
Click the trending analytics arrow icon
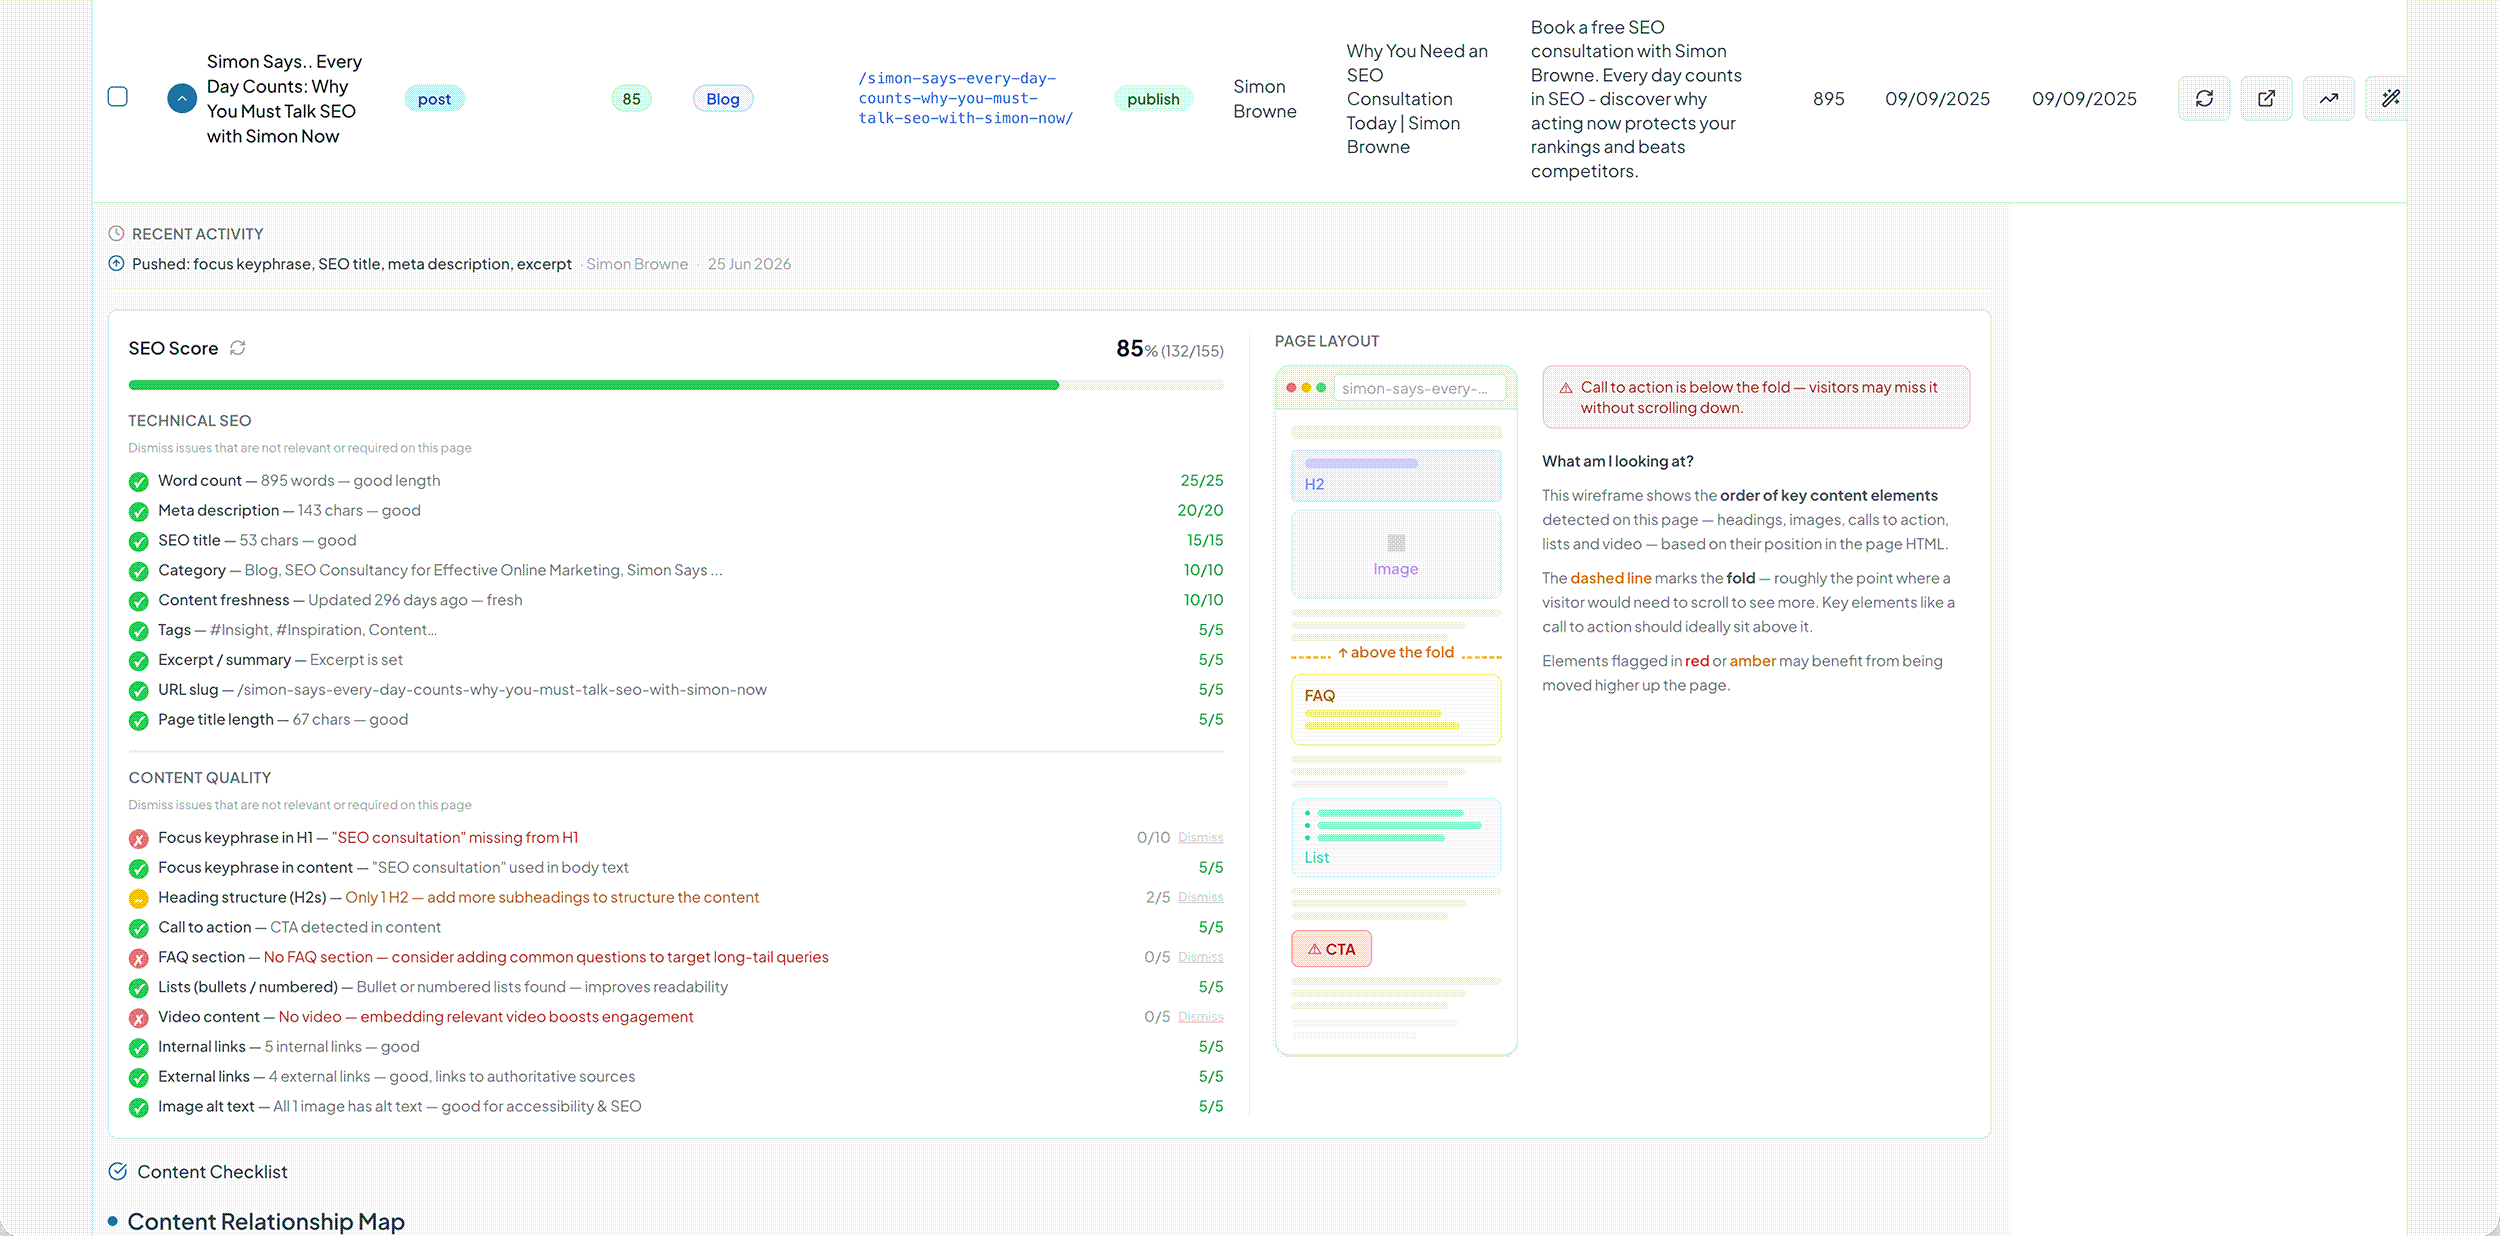(2329, 98)
